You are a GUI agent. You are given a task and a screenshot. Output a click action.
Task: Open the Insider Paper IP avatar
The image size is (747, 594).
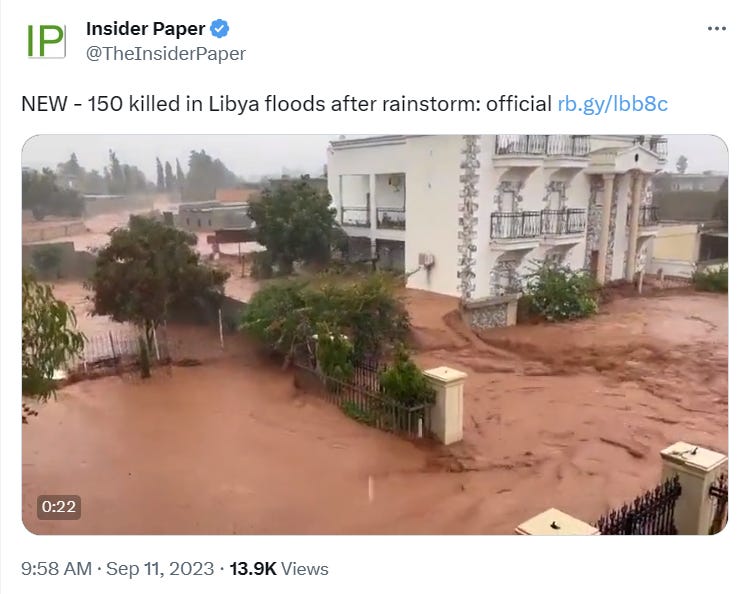pyautogui.click(x=46, y=41)
